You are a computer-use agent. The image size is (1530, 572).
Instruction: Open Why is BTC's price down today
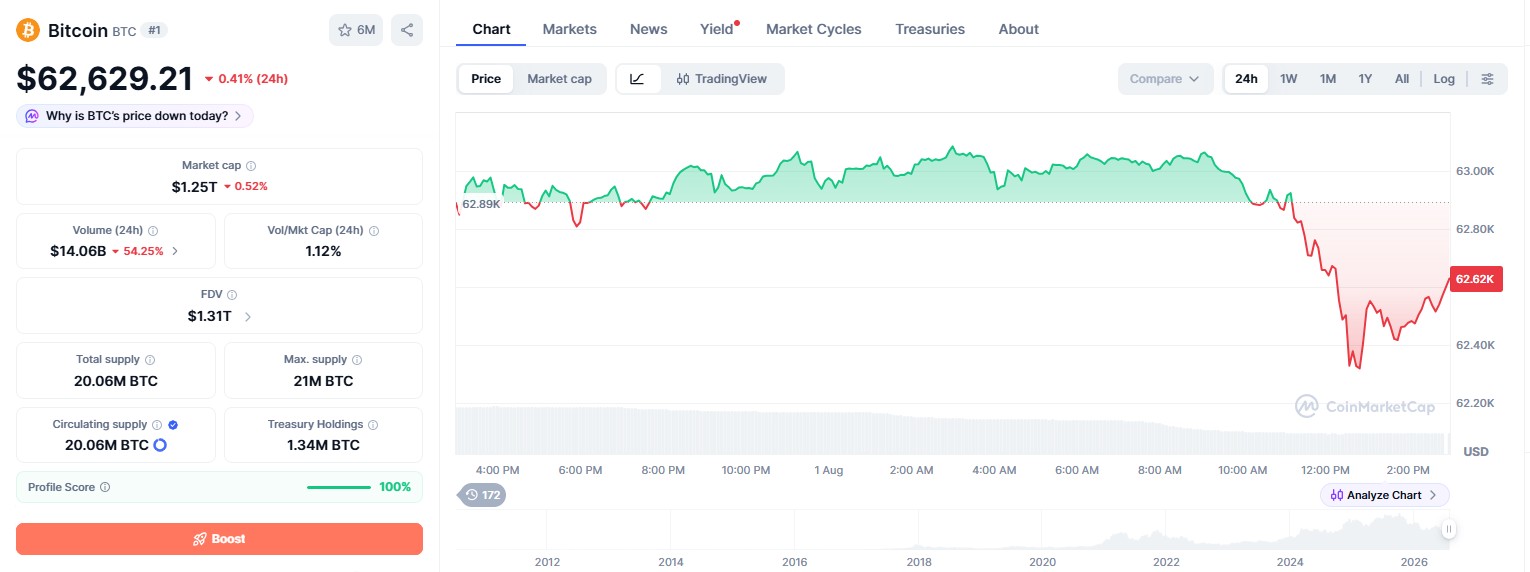tap(135, 116)
